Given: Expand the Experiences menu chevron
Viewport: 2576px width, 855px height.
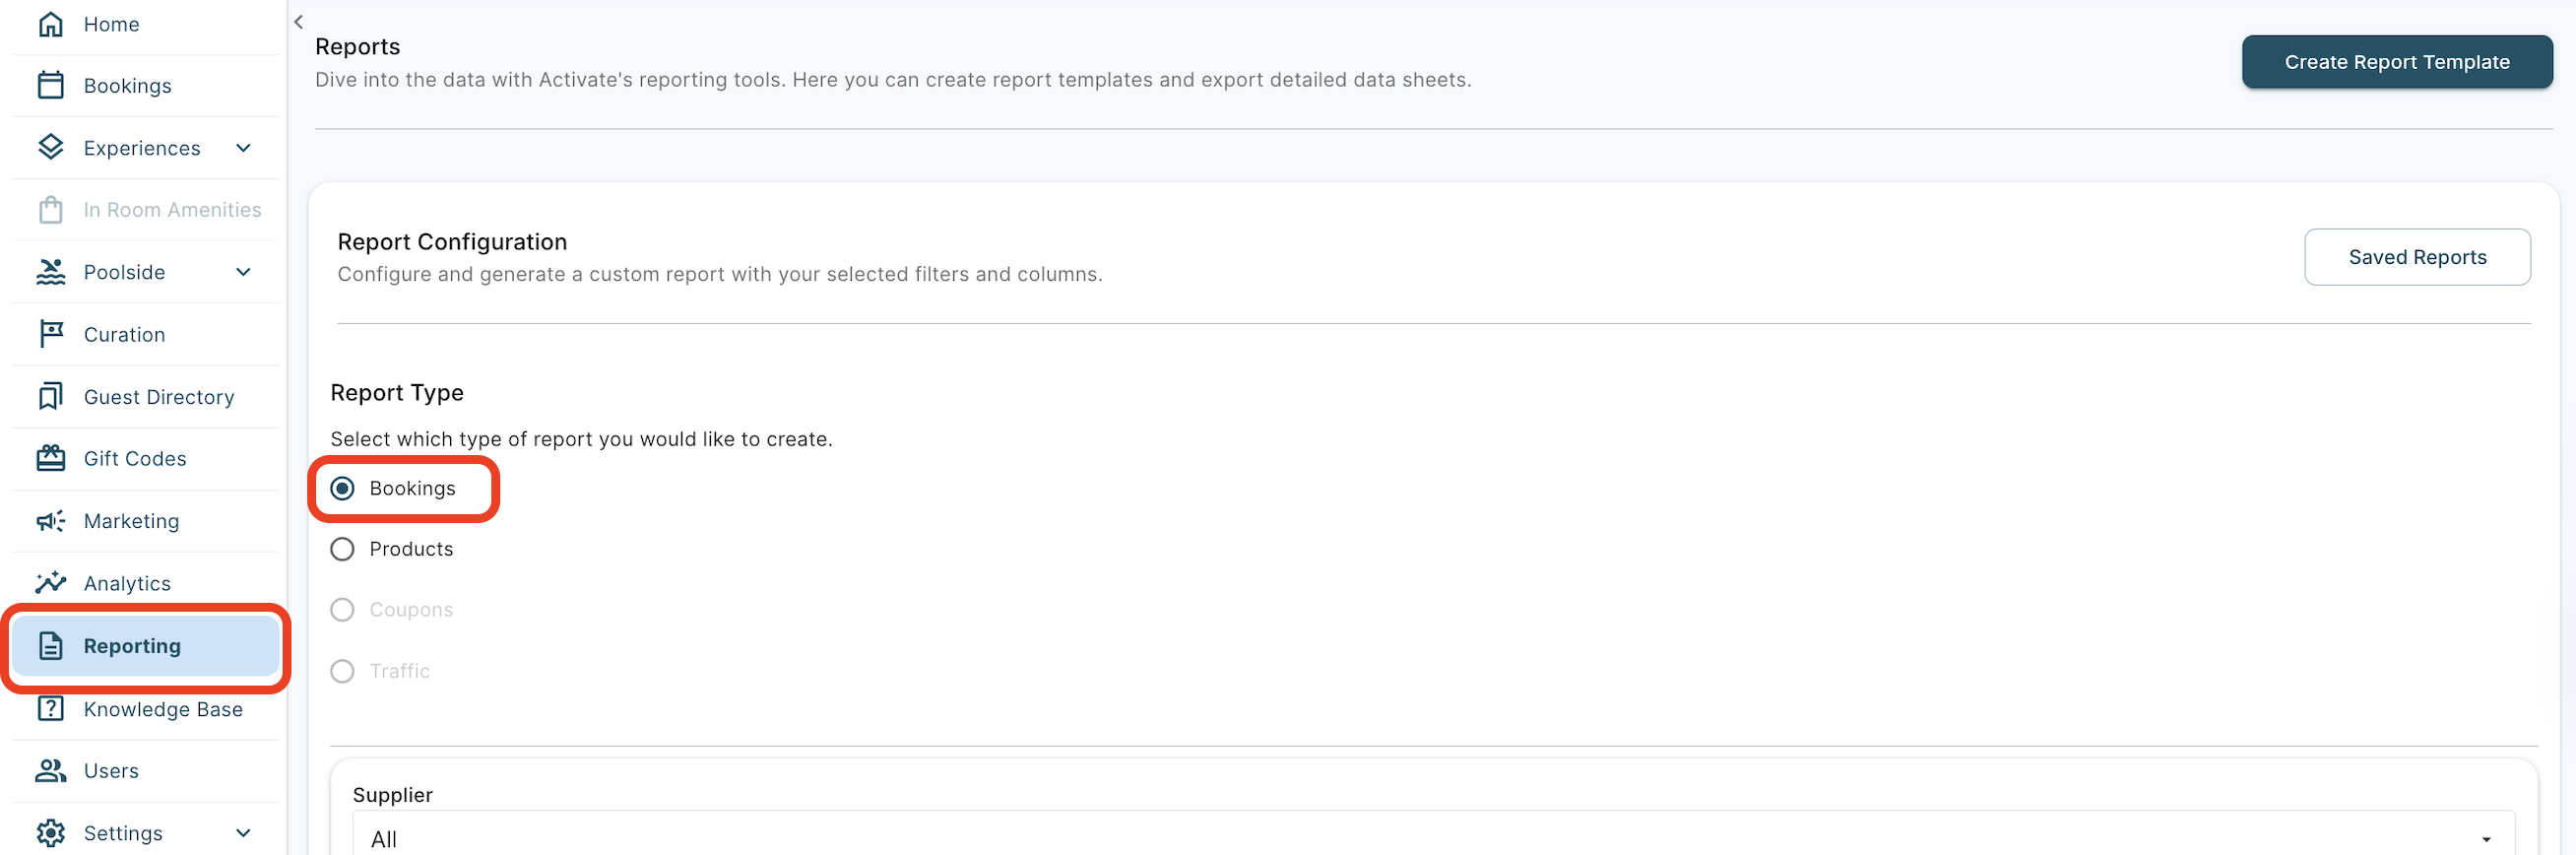Looking at the screenshot, I should click(x=243, y=148).
